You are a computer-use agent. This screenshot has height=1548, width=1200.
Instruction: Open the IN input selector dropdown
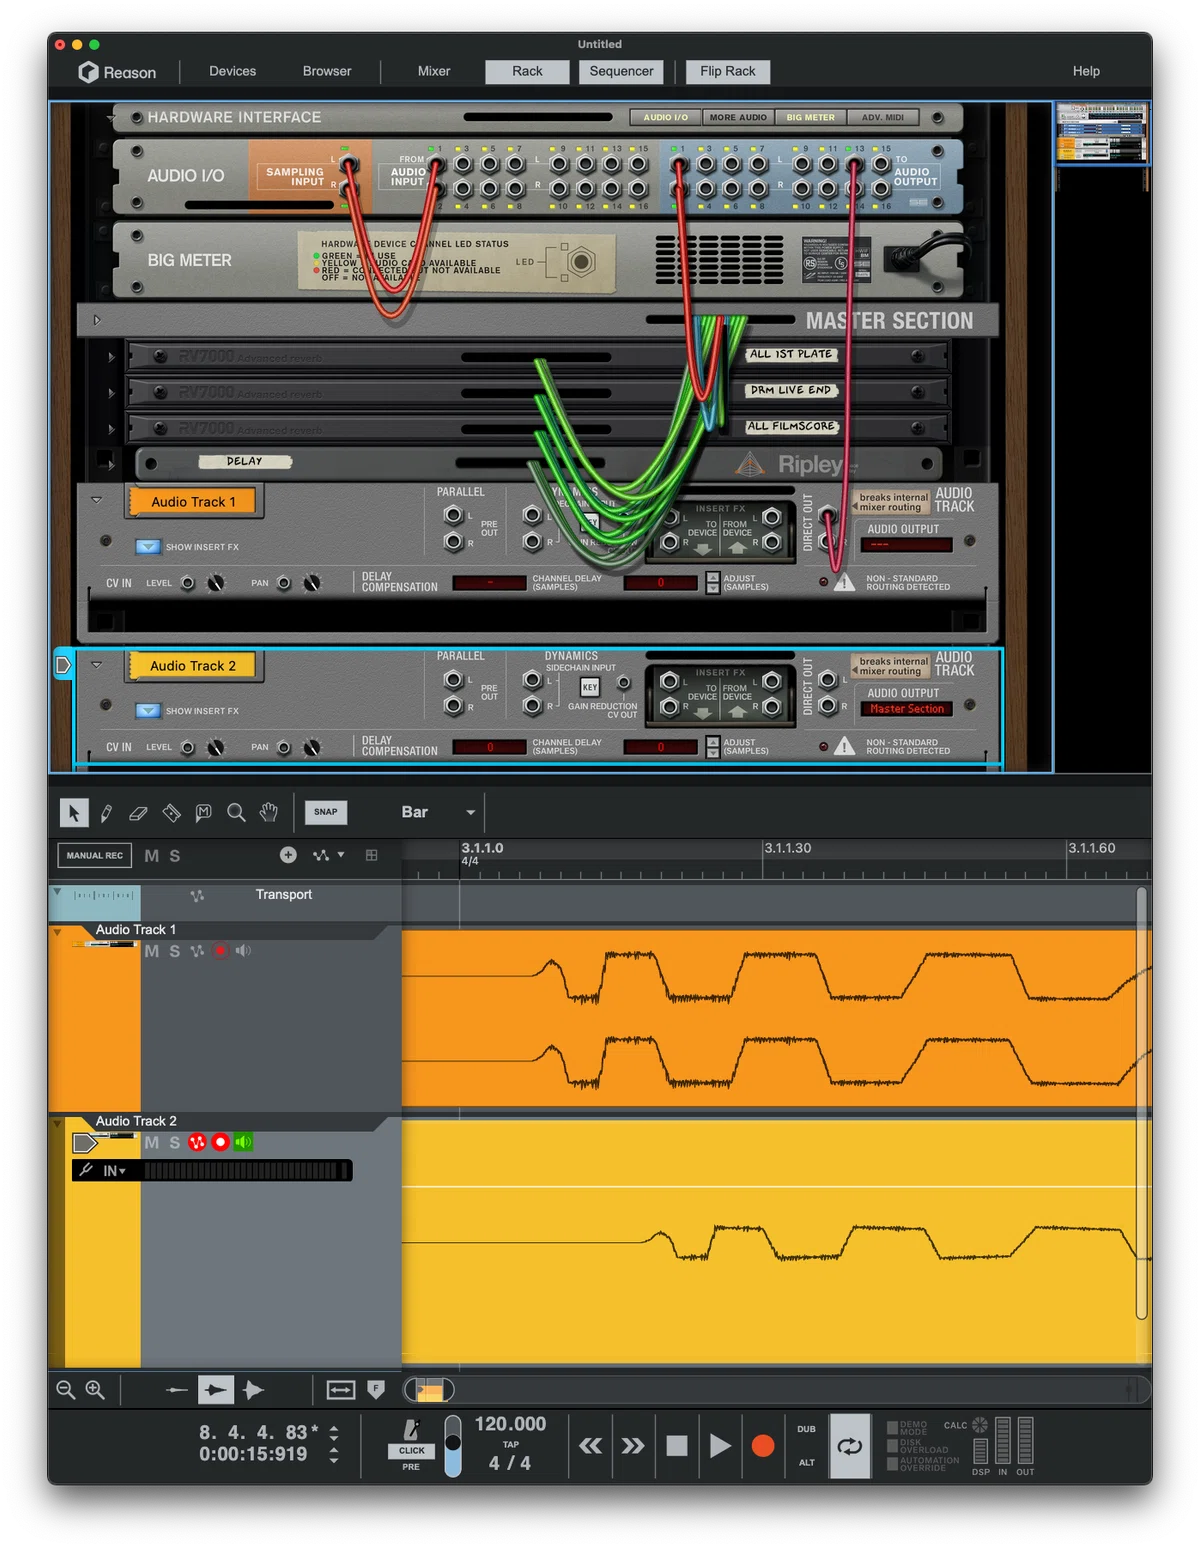tap(114, 1171)
